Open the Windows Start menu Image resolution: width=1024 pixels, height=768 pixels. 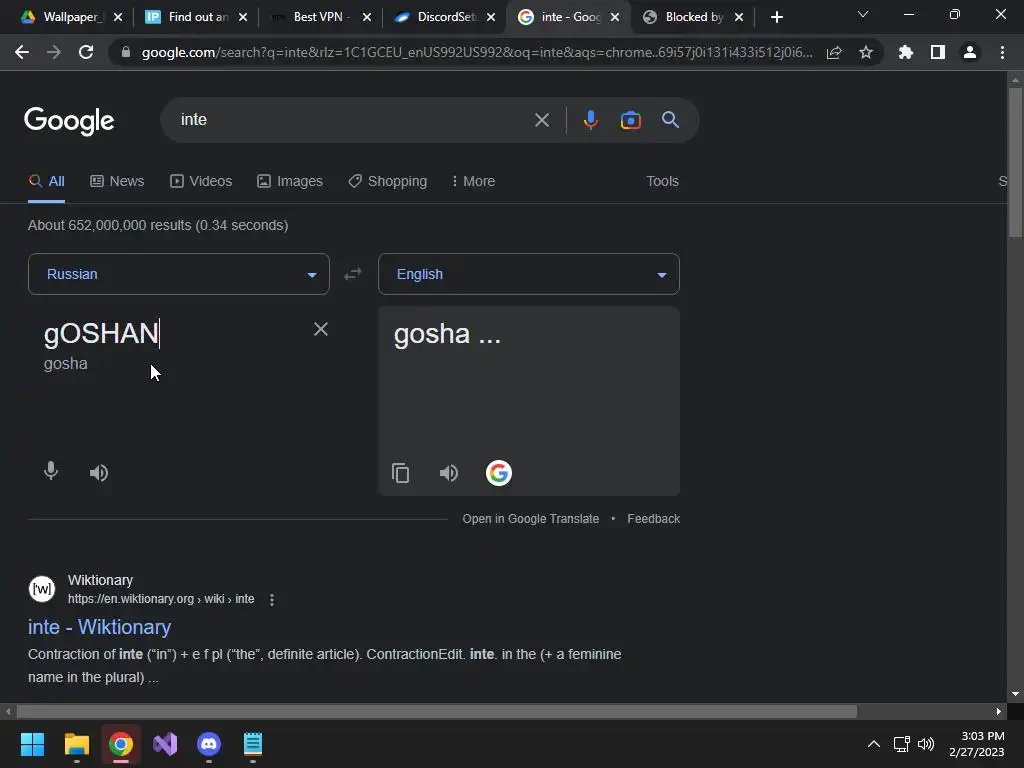pyautogui.click(x=32, y=744)
